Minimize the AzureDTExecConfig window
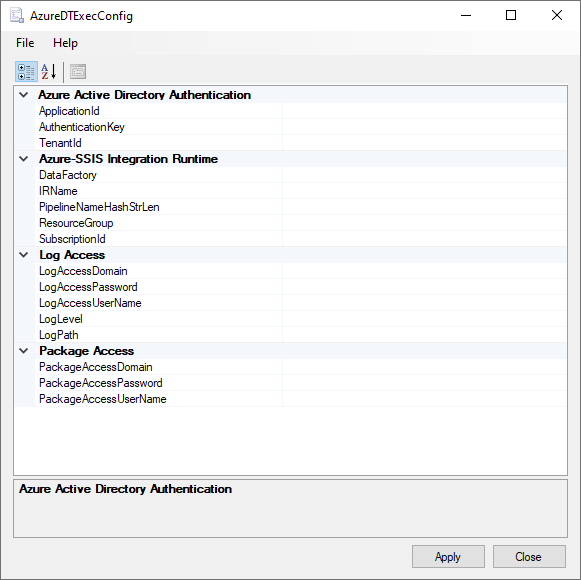Image resolution: width=581 pixels, height=580 pixels. tap(466, 16)
